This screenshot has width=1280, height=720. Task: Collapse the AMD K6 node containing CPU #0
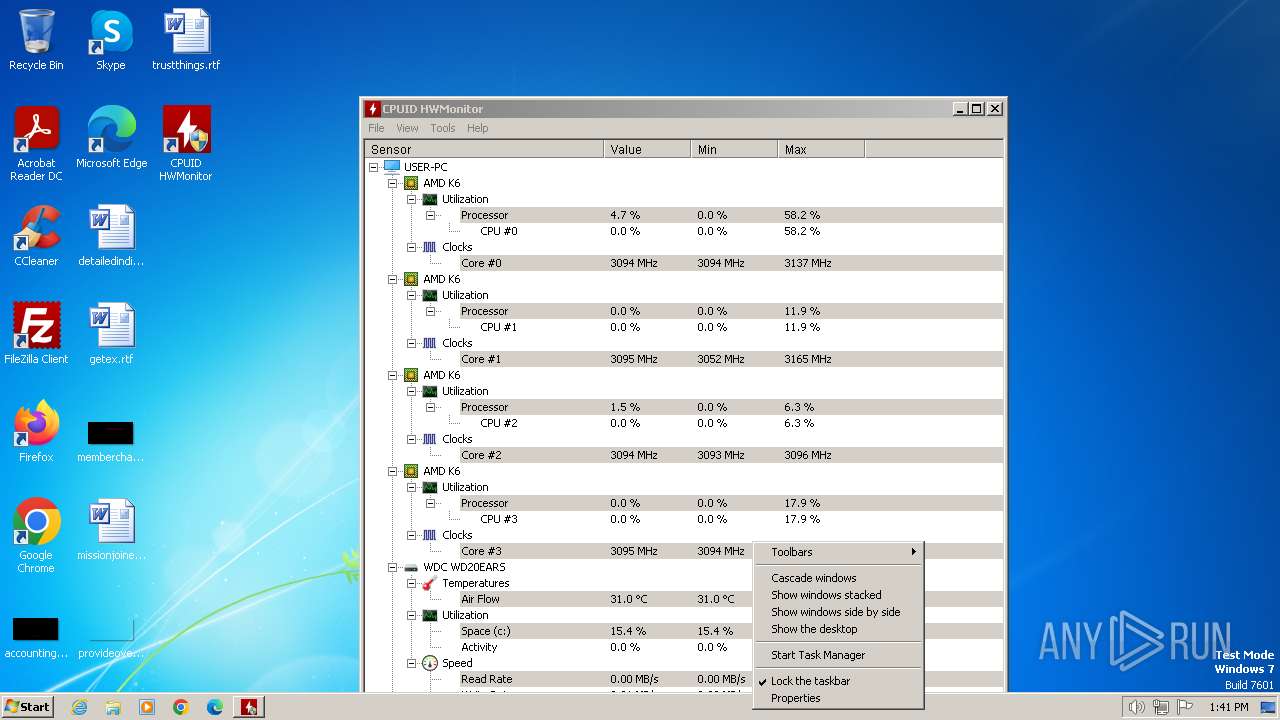click(393, 183)
